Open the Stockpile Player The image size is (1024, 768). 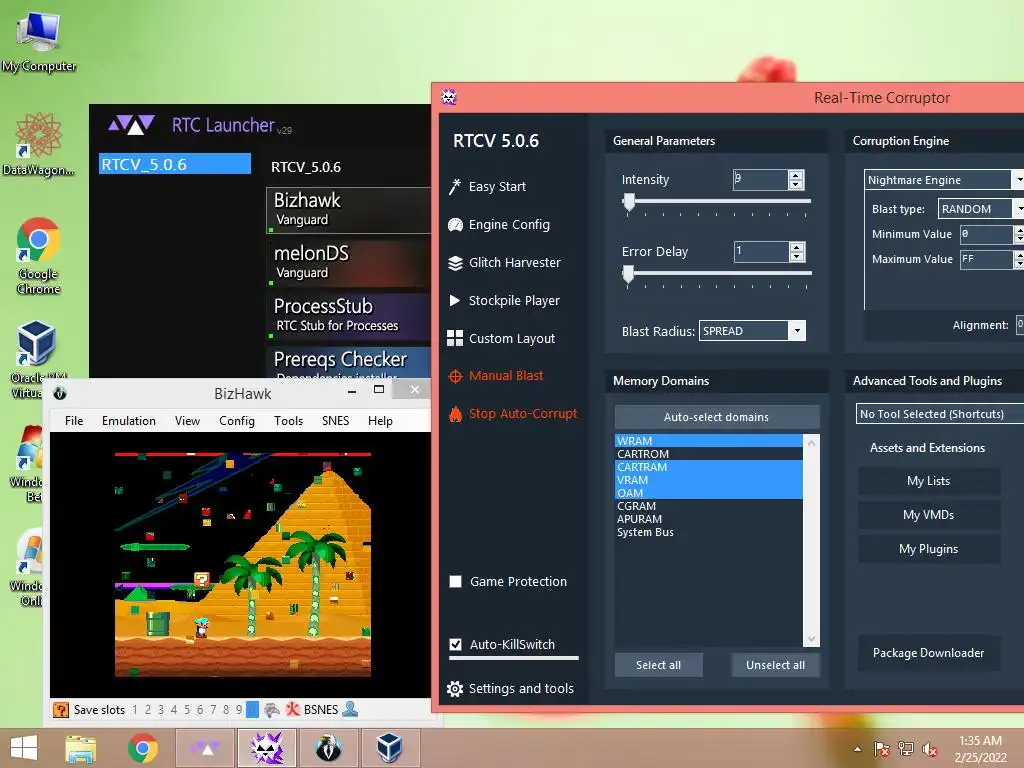(x=504, y=300)
